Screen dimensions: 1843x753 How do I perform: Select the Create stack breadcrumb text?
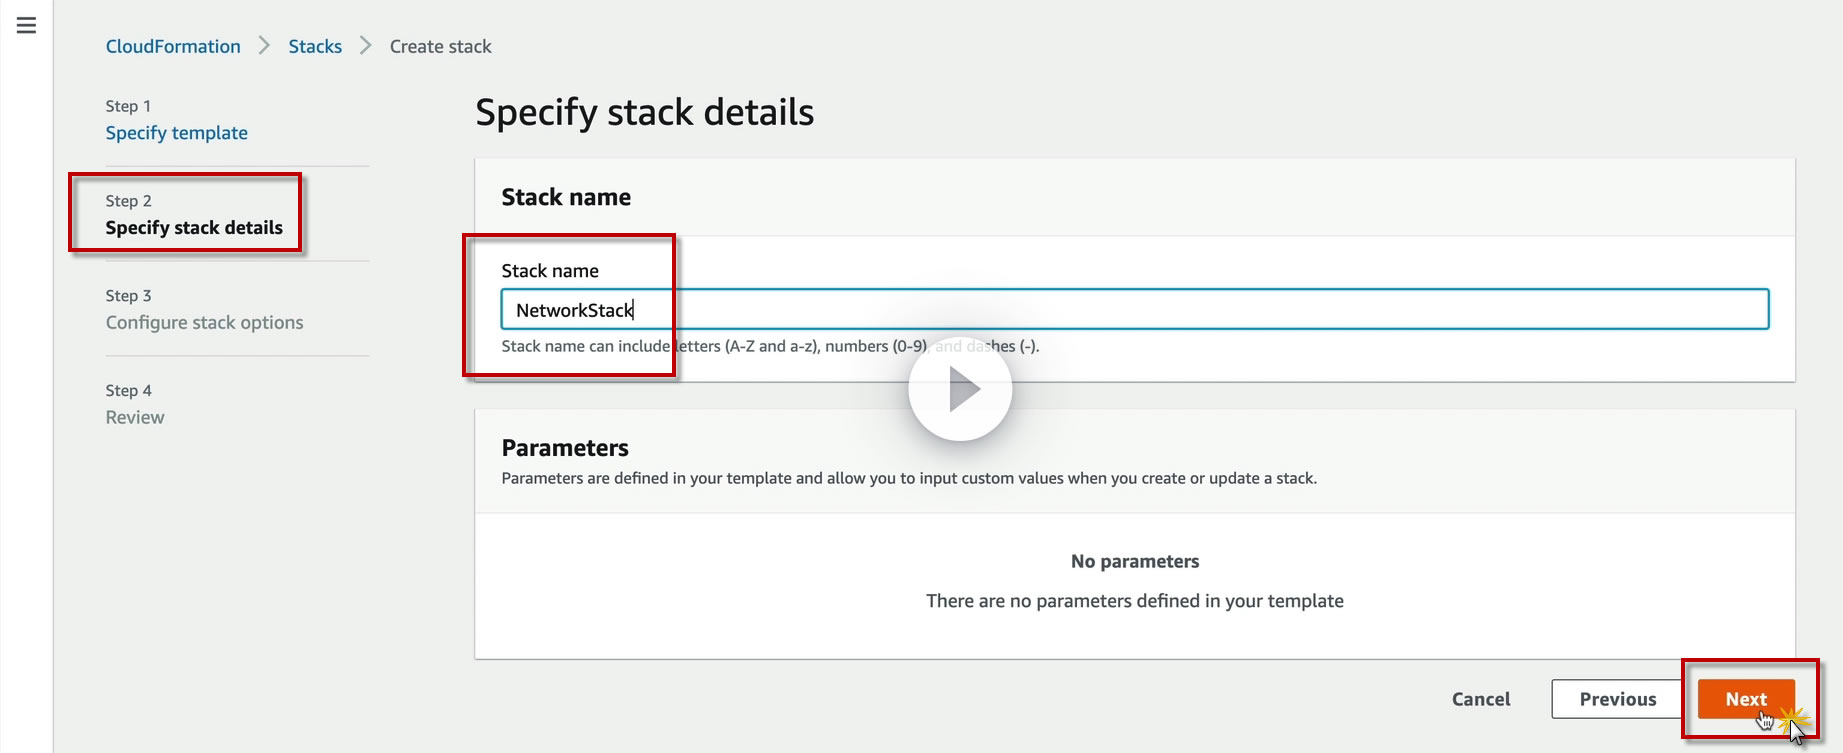pyautogui.click(x=440, y=46)
